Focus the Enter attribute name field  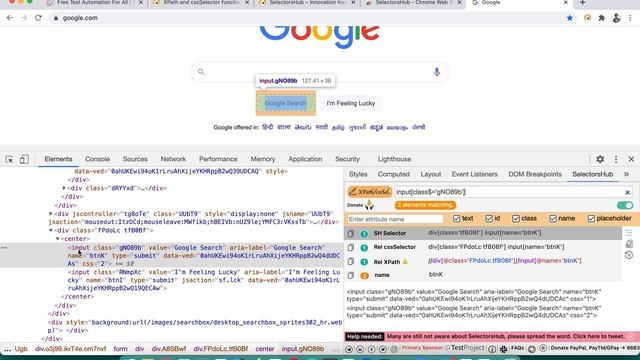pos(395,219)
